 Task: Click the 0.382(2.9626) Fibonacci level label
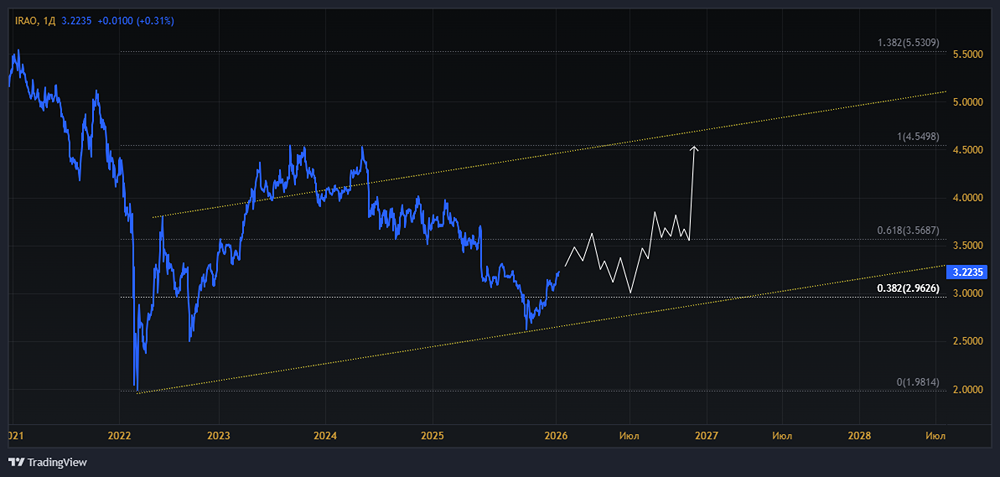(909, 289)
